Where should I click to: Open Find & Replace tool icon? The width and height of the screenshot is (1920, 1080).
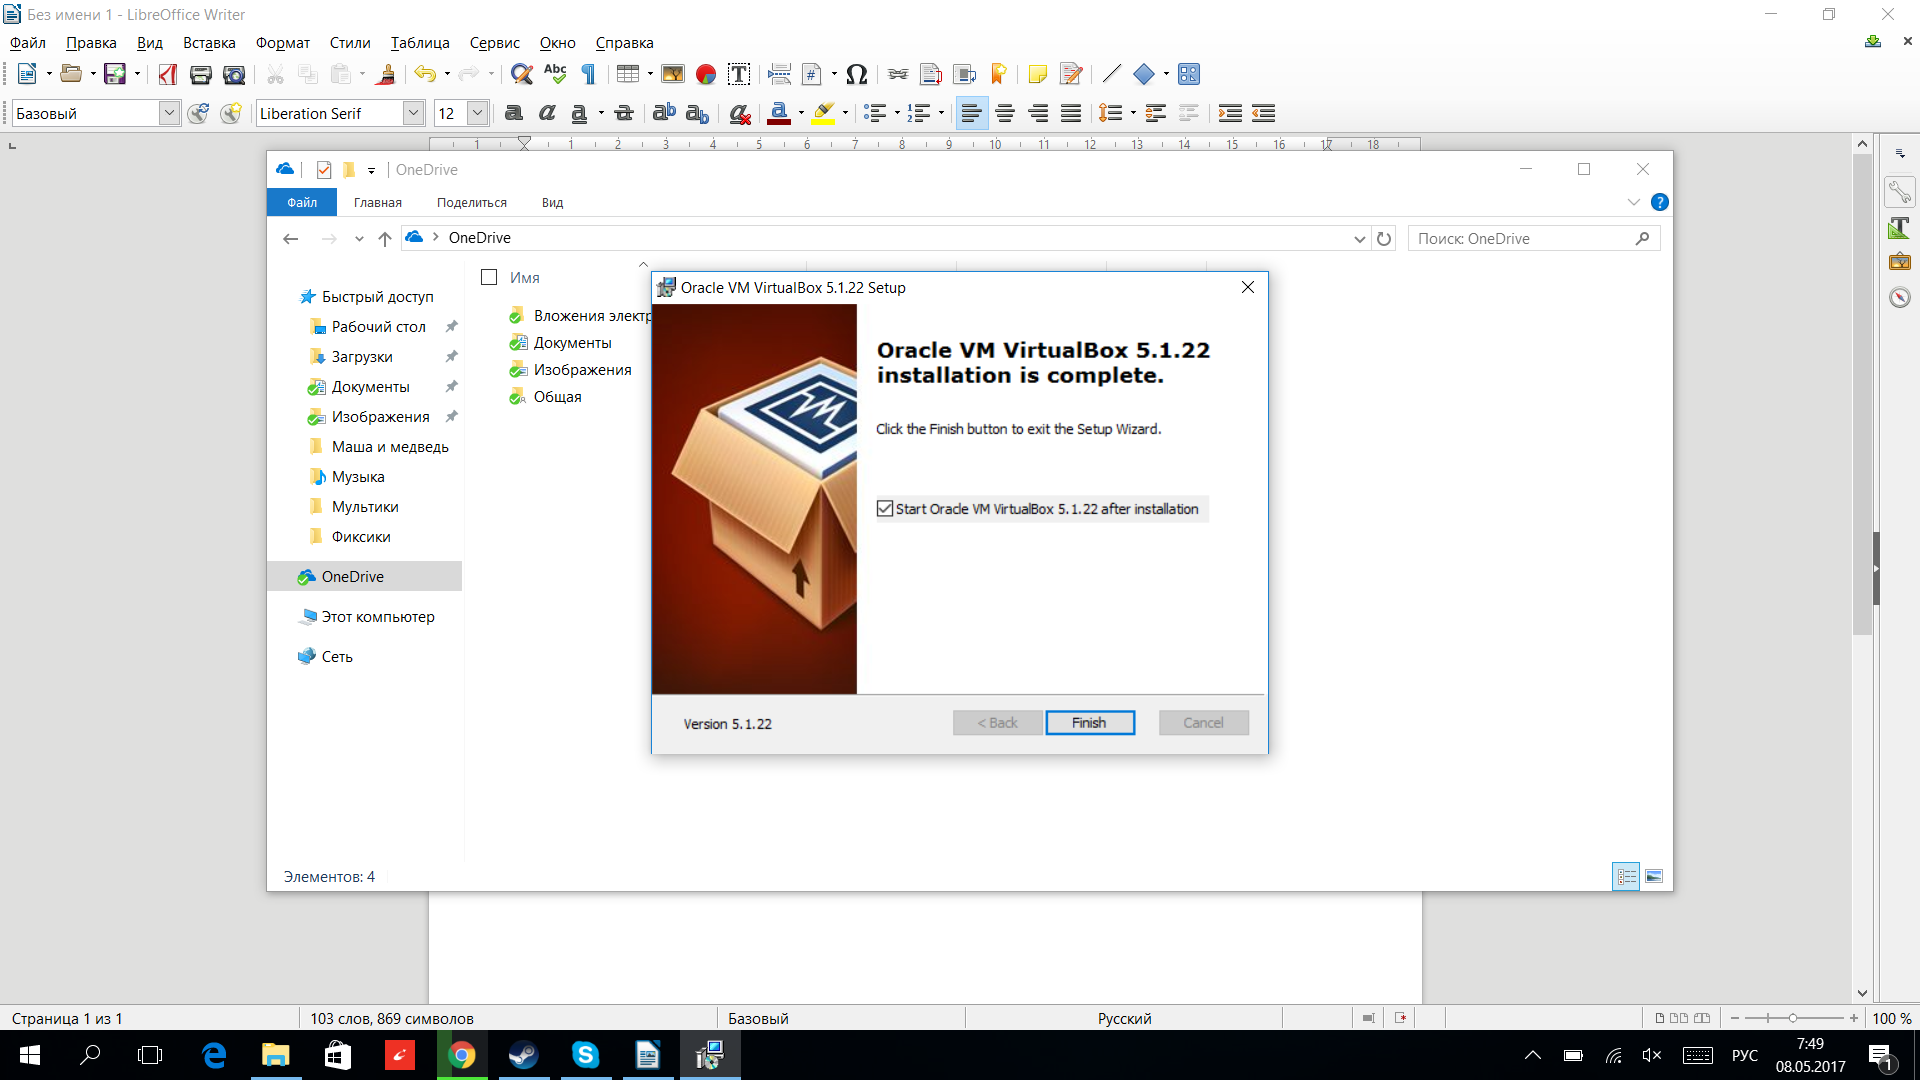[521, 74]
